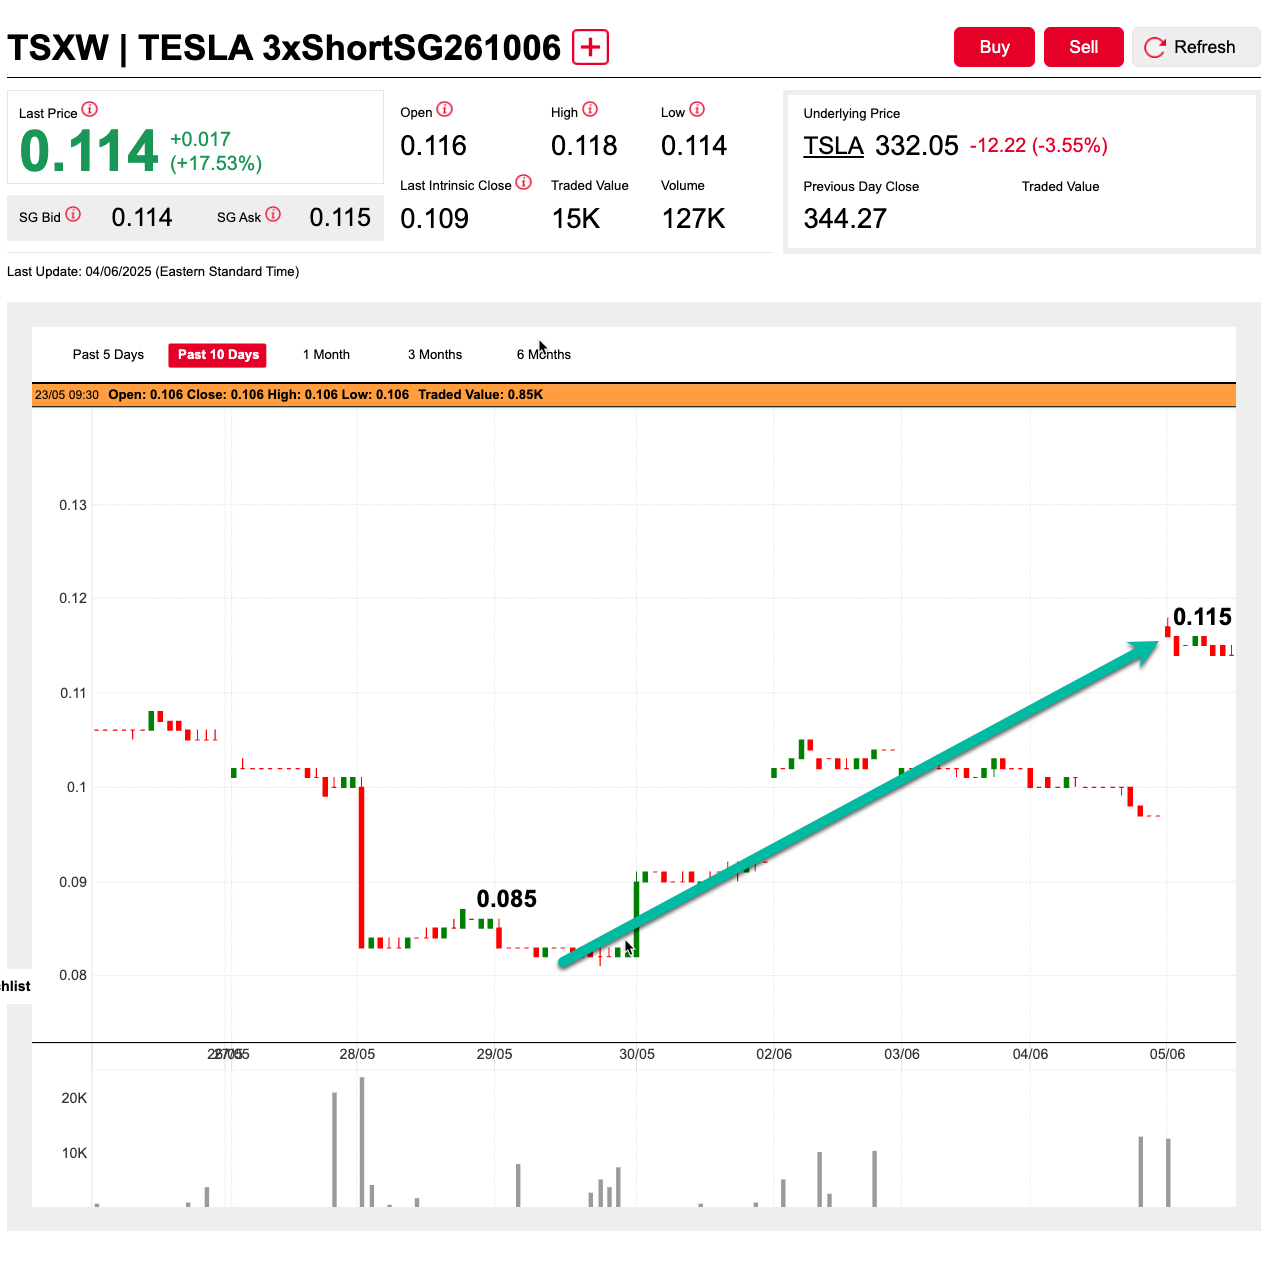Switch chart to 3 Months

(x=435, y=355)
